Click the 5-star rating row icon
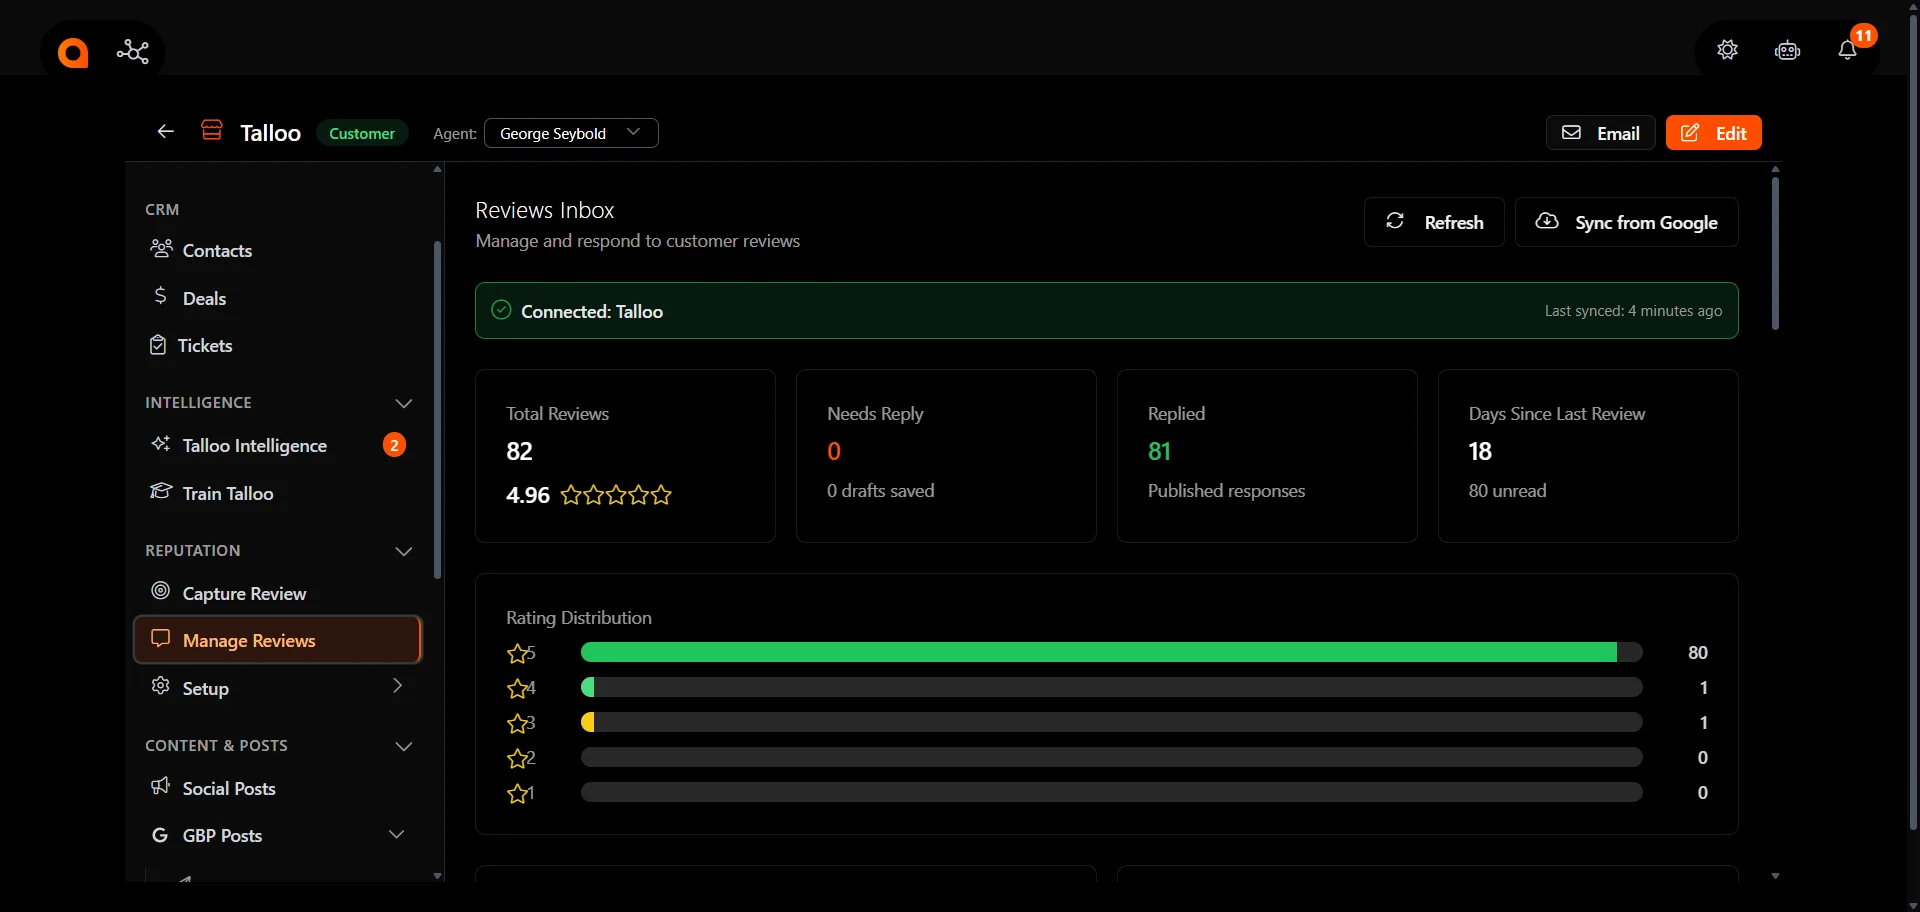Screen dimensions: 1920x912 [517, 654]
